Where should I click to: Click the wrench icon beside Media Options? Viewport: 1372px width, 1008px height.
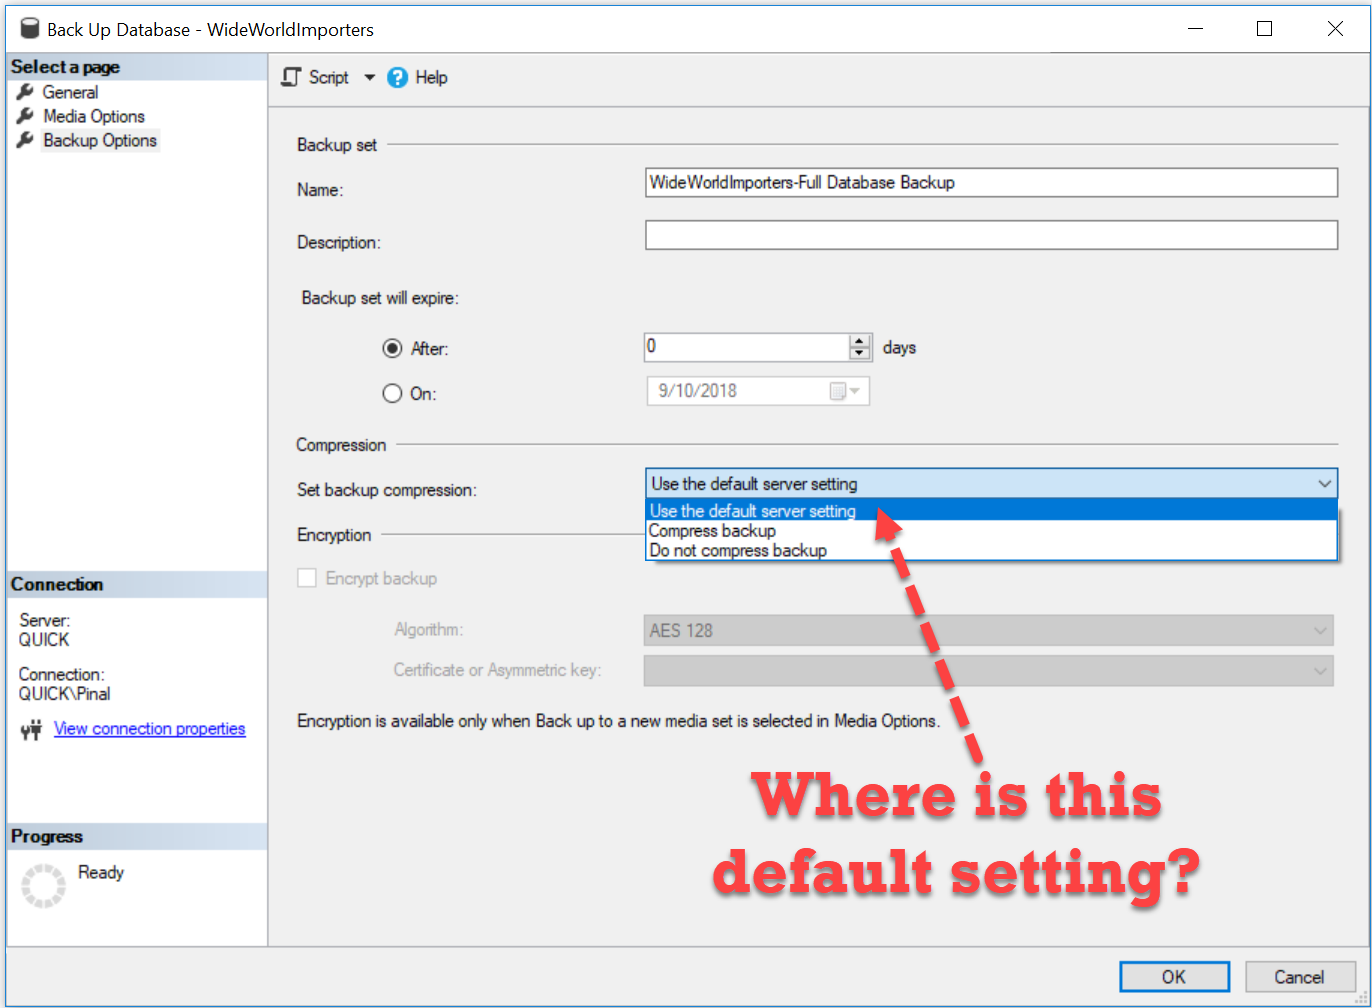coord(25,116)
